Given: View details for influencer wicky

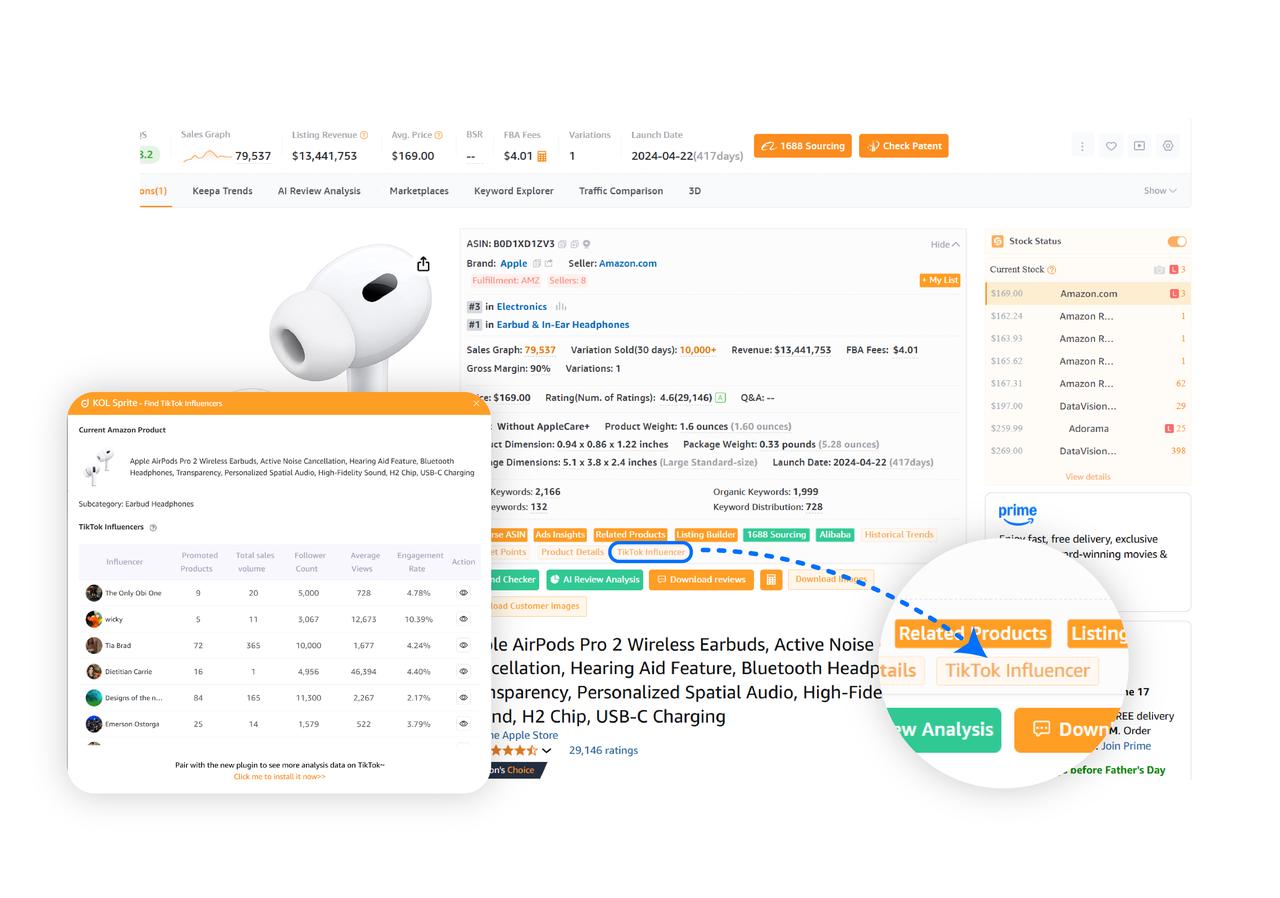Looking at the screenshot, I should (463, 619).
